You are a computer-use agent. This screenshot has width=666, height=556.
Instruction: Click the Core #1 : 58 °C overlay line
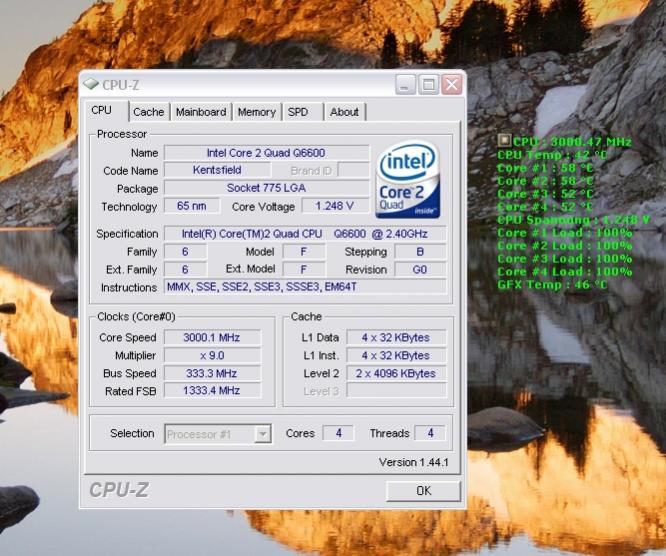(x=545, y=168)
